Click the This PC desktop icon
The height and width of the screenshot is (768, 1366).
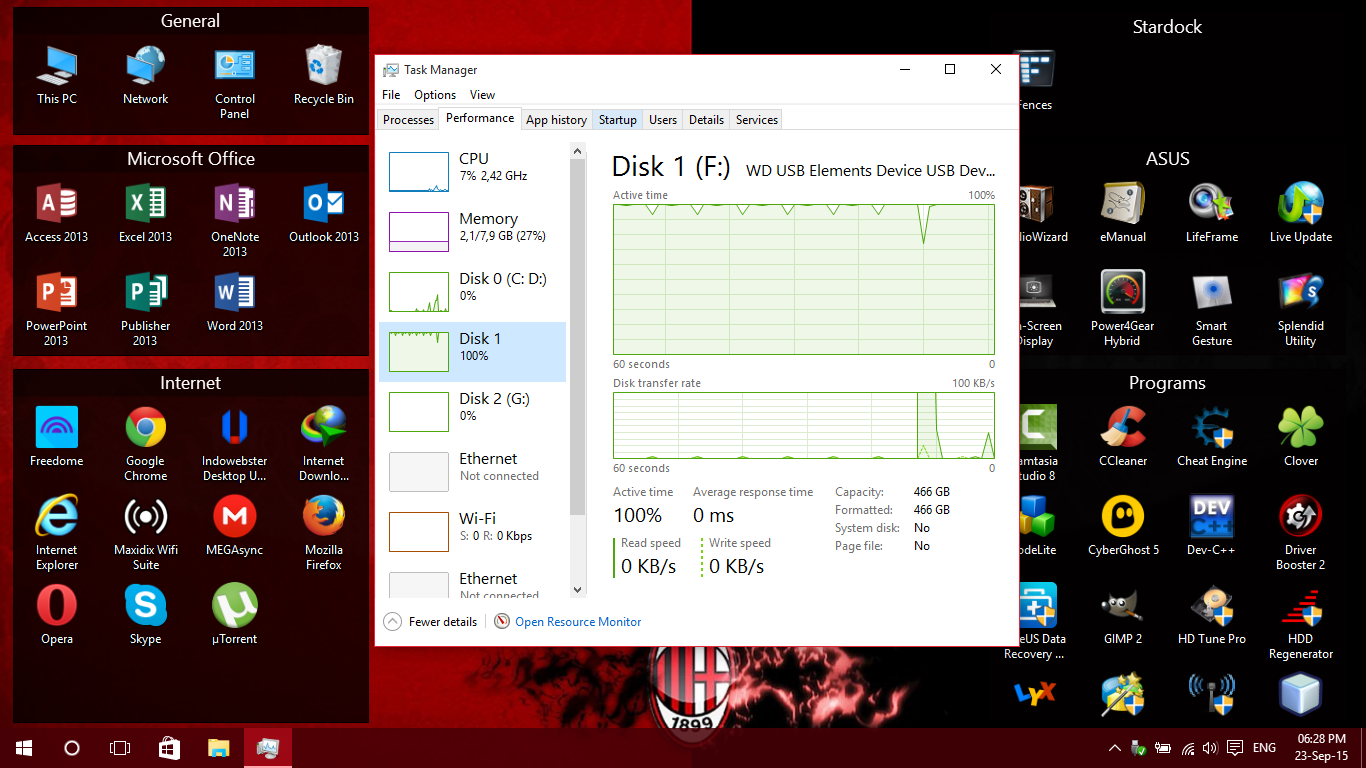pyautogui.click(x=57, y=75)
